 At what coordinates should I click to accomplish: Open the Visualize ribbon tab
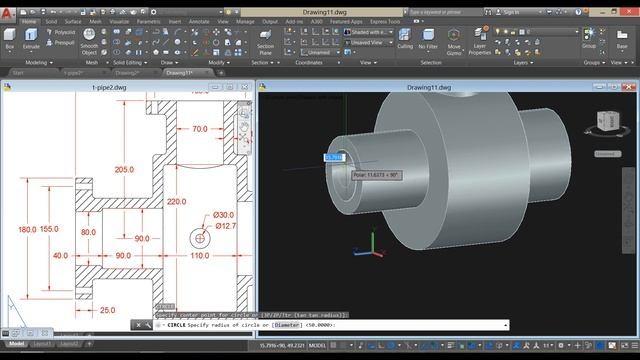pyautogui.click(x=119, y=21)
